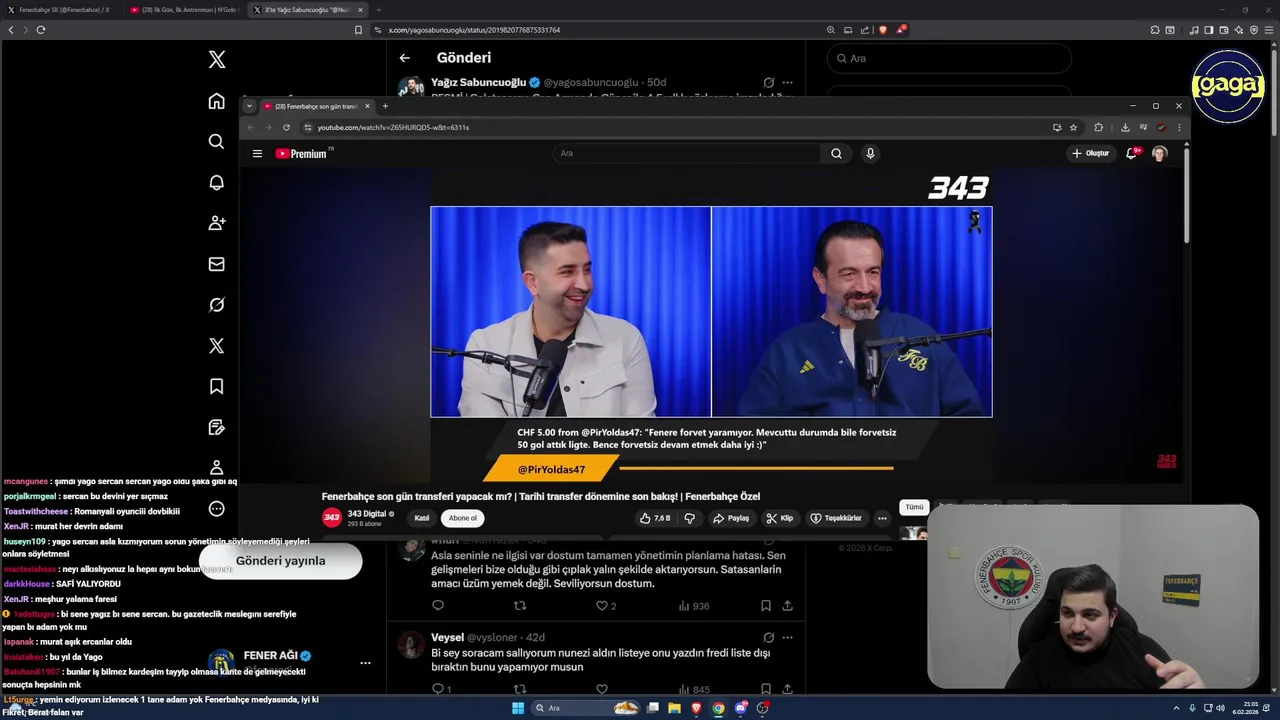Open the more circle icon in X sidebar
Viewport: 1280px width, 720px height.
coord(216,509)
